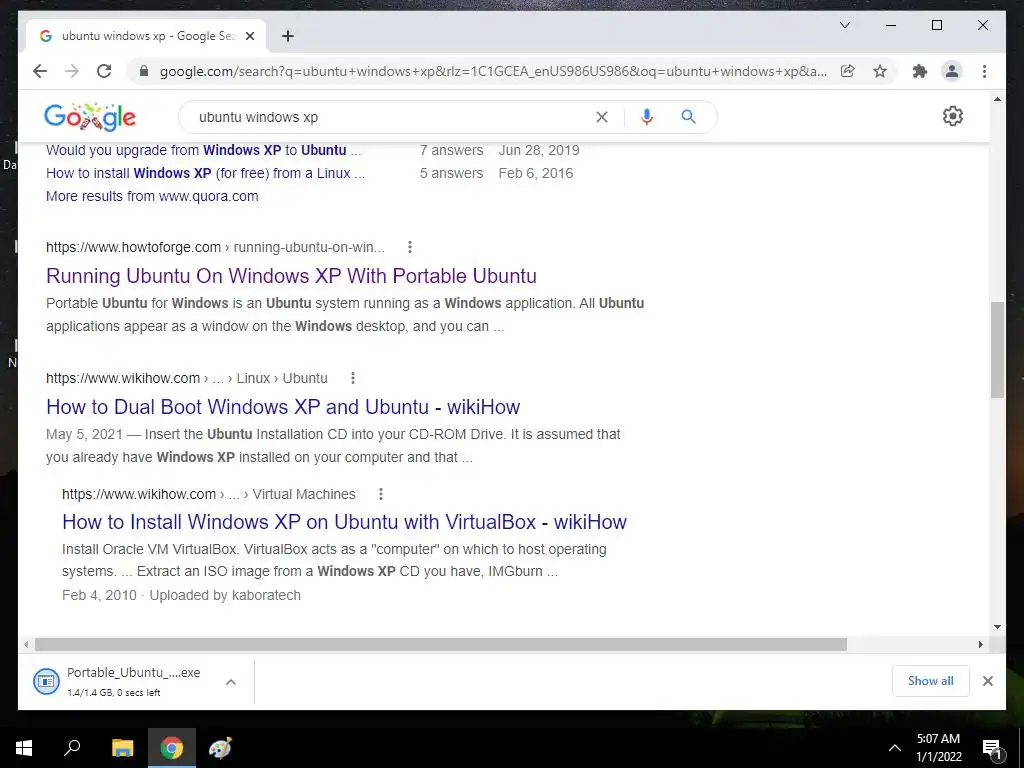Open How to Install Windows XP on Ubuntu with VirtualBox
The height and width of the screenshot is (768, 1024).
(x=344, y=522)
